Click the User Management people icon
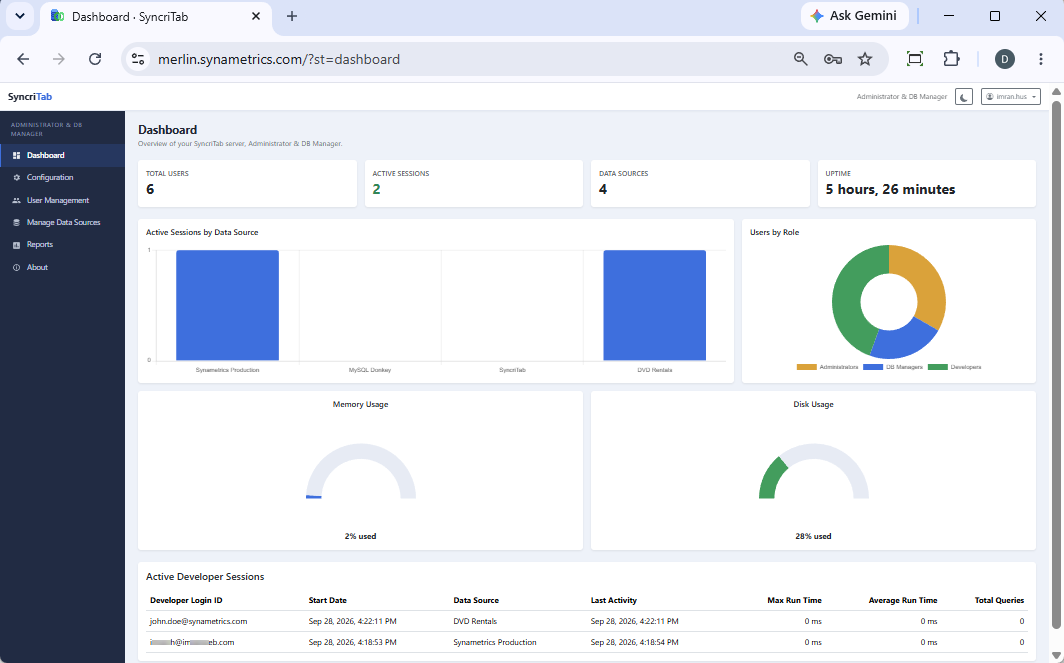Viewport: 1064px width, 663px height. pyautogui.click(x=17, y=200)
